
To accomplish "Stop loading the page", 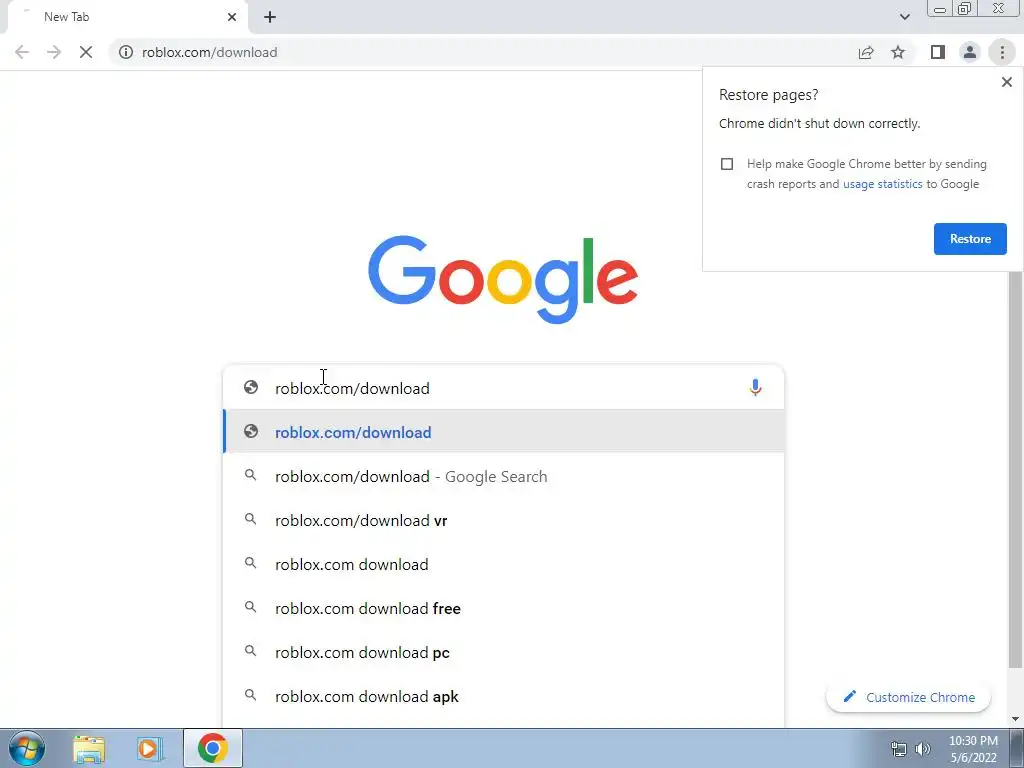I will pos(86,52).
